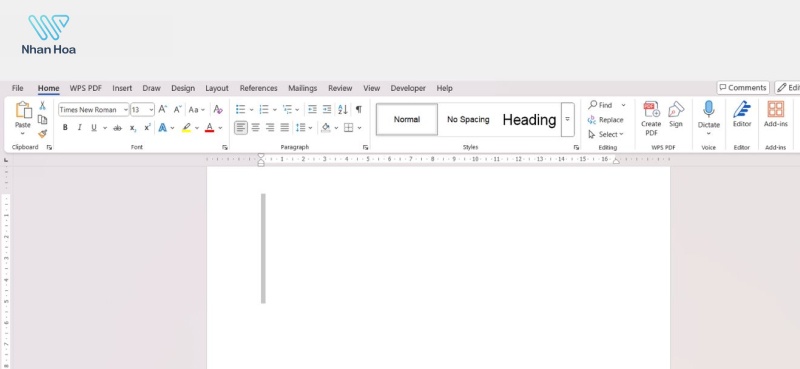Screen dimensions: 800x369
Task: Click the Cut scissors icon
Action: point(42,106)
